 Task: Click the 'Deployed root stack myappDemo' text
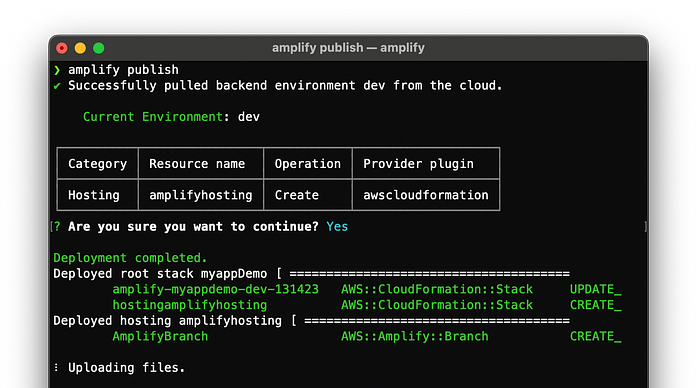(x=160, y=273)
